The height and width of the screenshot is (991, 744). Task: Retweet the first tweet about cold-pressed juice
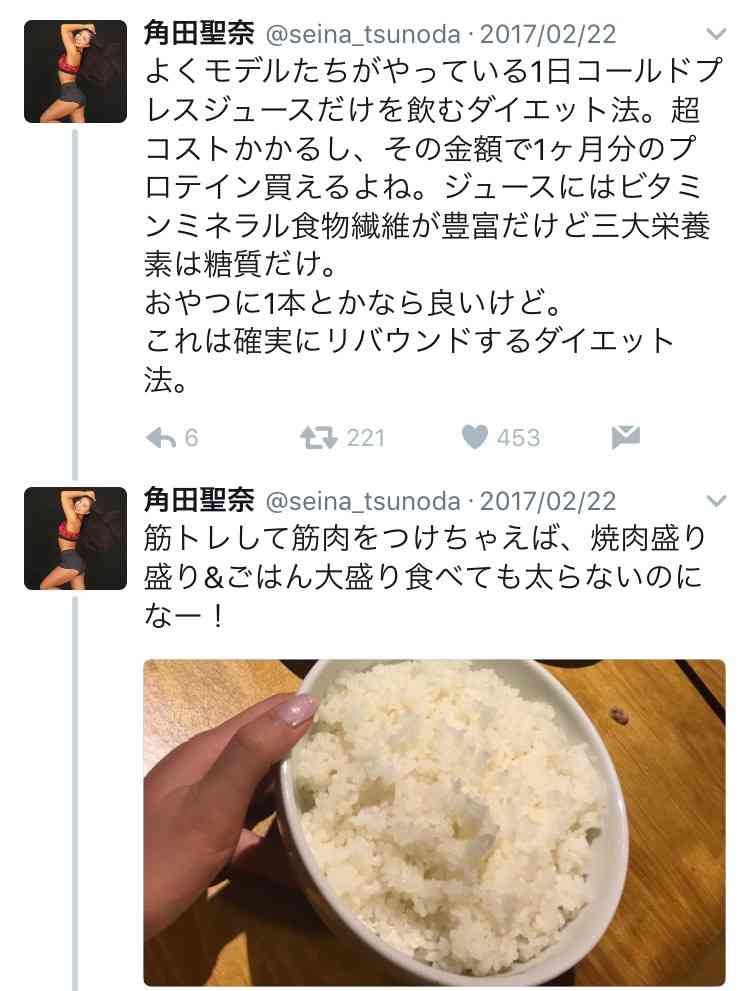[x=319, y=437]
